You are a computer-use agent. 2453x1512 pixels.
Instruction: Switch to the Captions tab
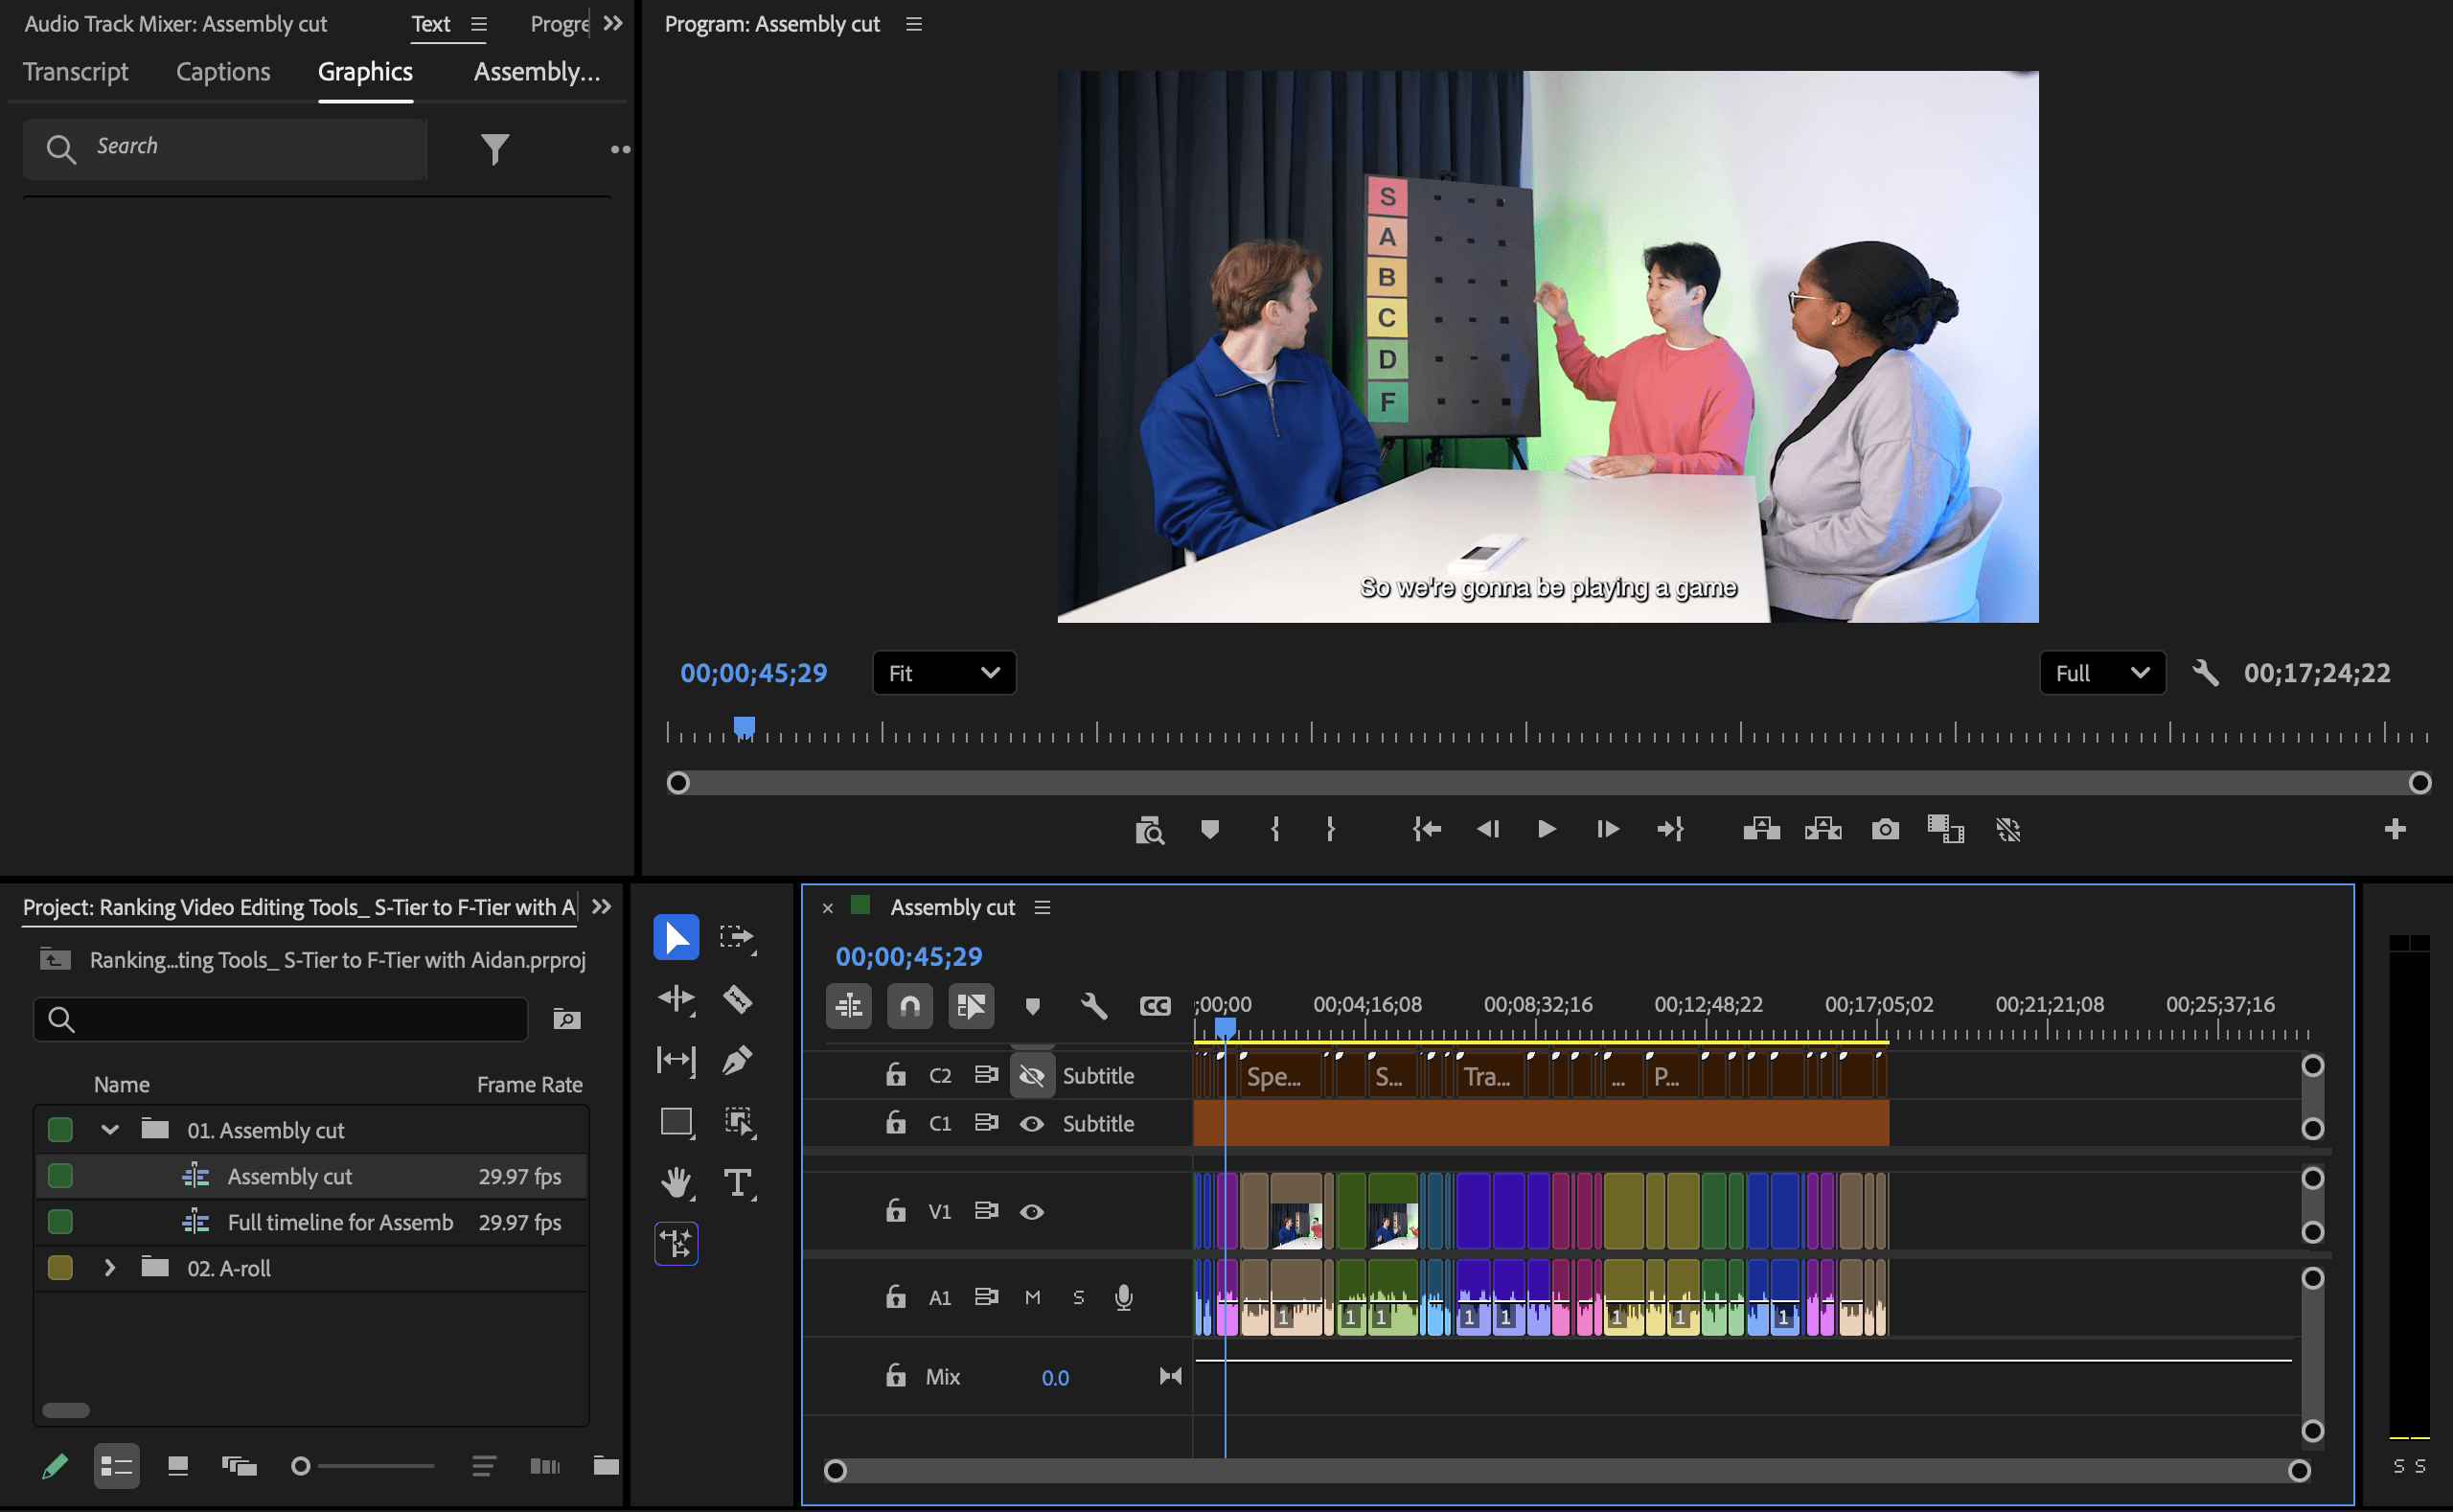[223, 72]
